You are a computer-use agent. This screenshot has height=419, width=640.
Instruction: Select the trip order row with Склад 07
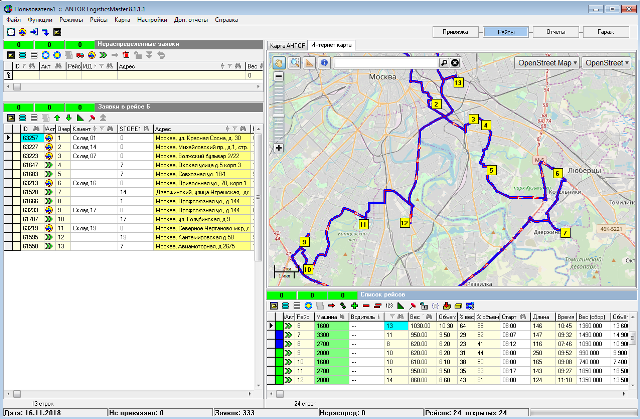coord(129,156)
